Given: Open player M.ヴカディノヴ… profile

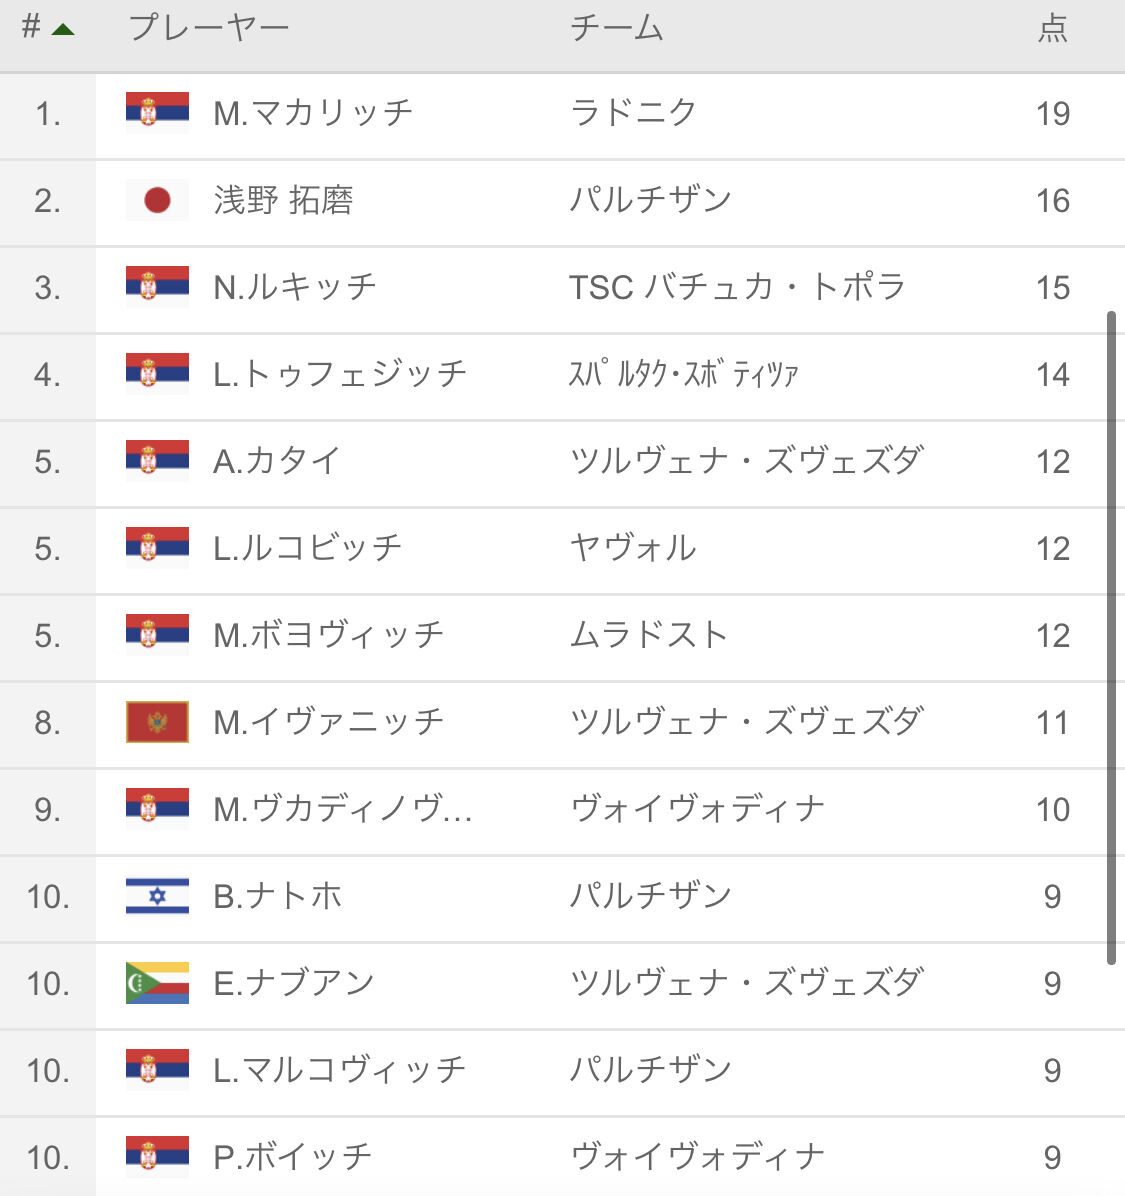Looking at the screenshot, I should 342,809.
